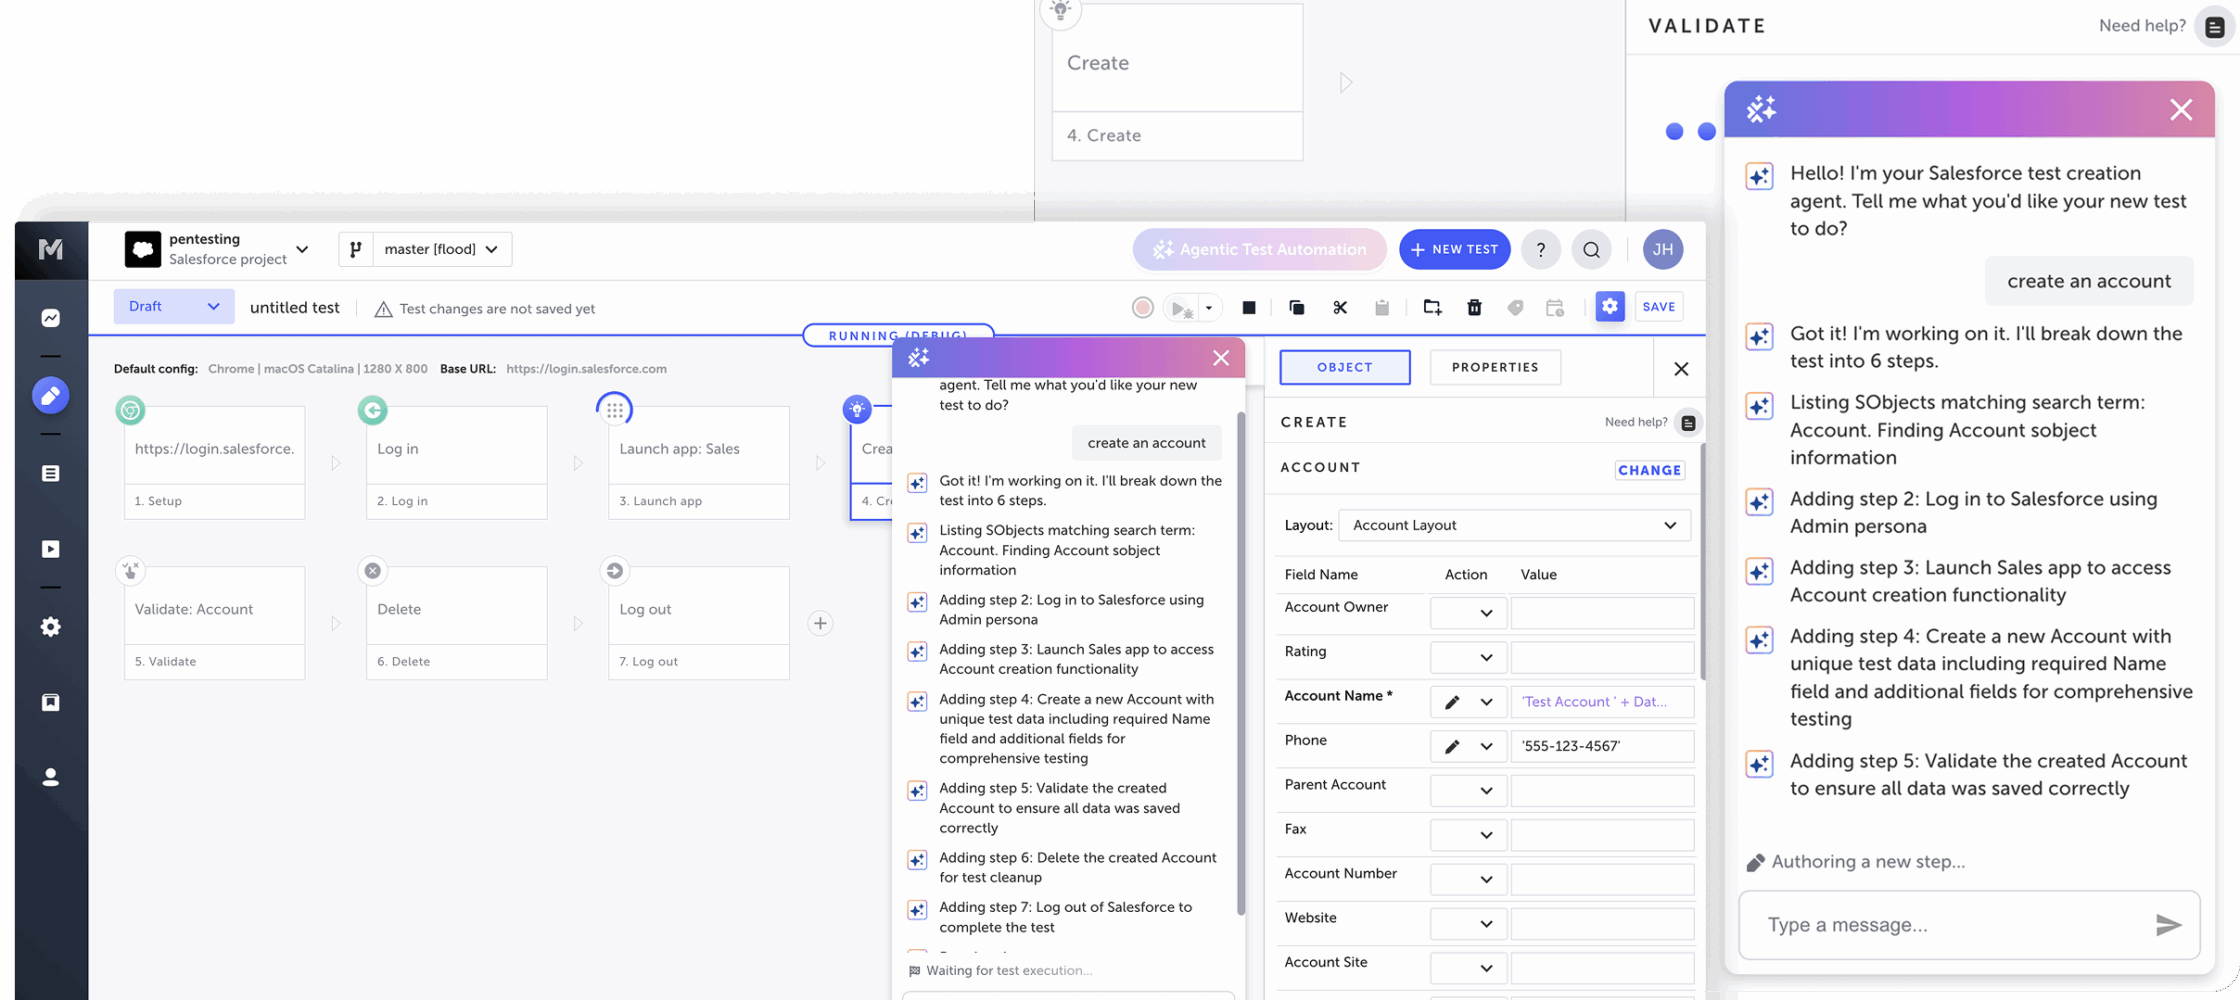Image resolution: width=2240 pixels, height=1000 pixels.
Task: Select the OBJECT tab
Action: tap(1344, 367)
